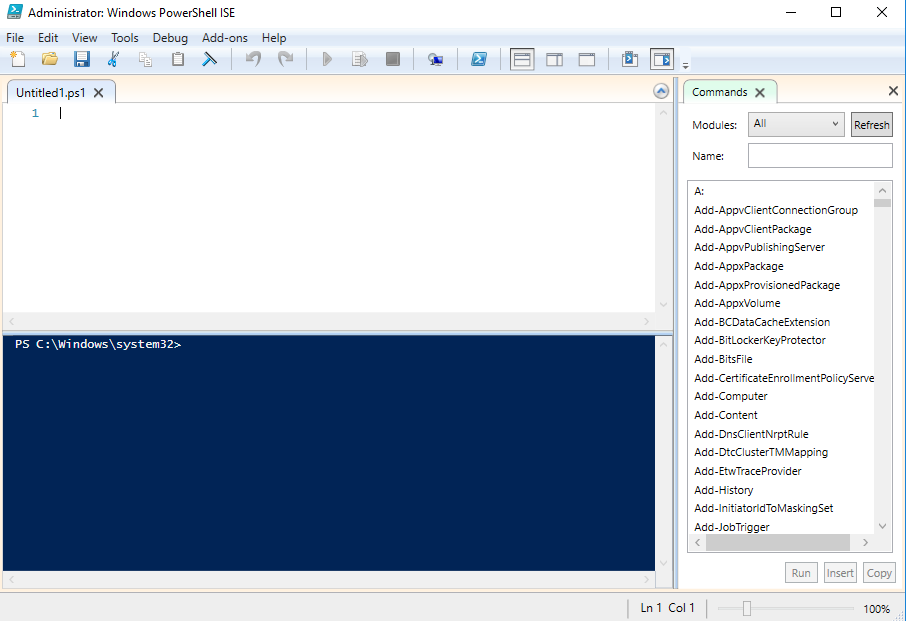Screen dimensions: 906x621
Task: Select Add-AppxVolume command
Action: 737,303
